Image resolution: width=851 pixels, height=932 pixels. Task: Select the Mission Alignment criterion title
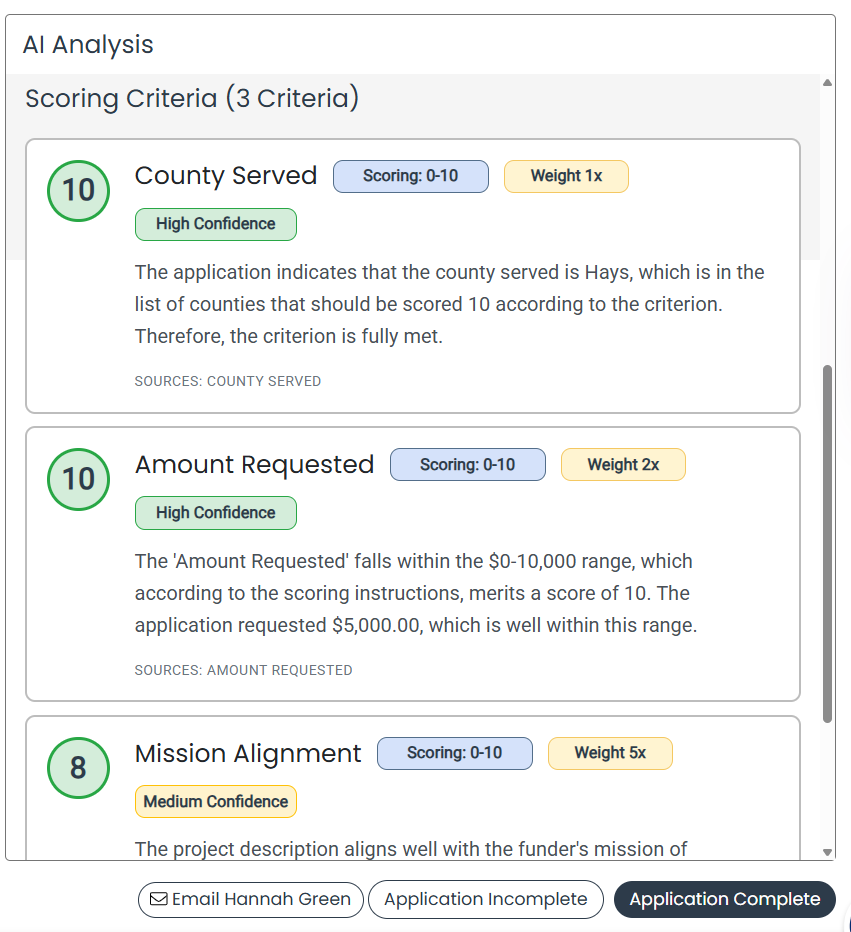(x=248, y=753)
